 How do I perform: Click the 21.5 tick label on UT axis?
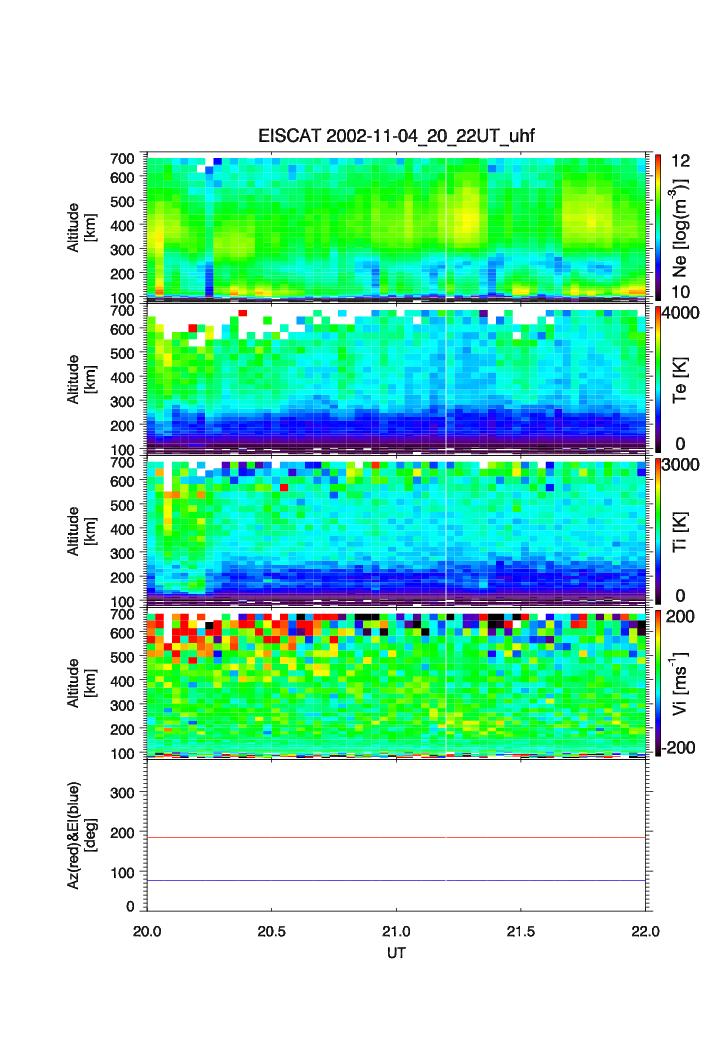(521, 930)
